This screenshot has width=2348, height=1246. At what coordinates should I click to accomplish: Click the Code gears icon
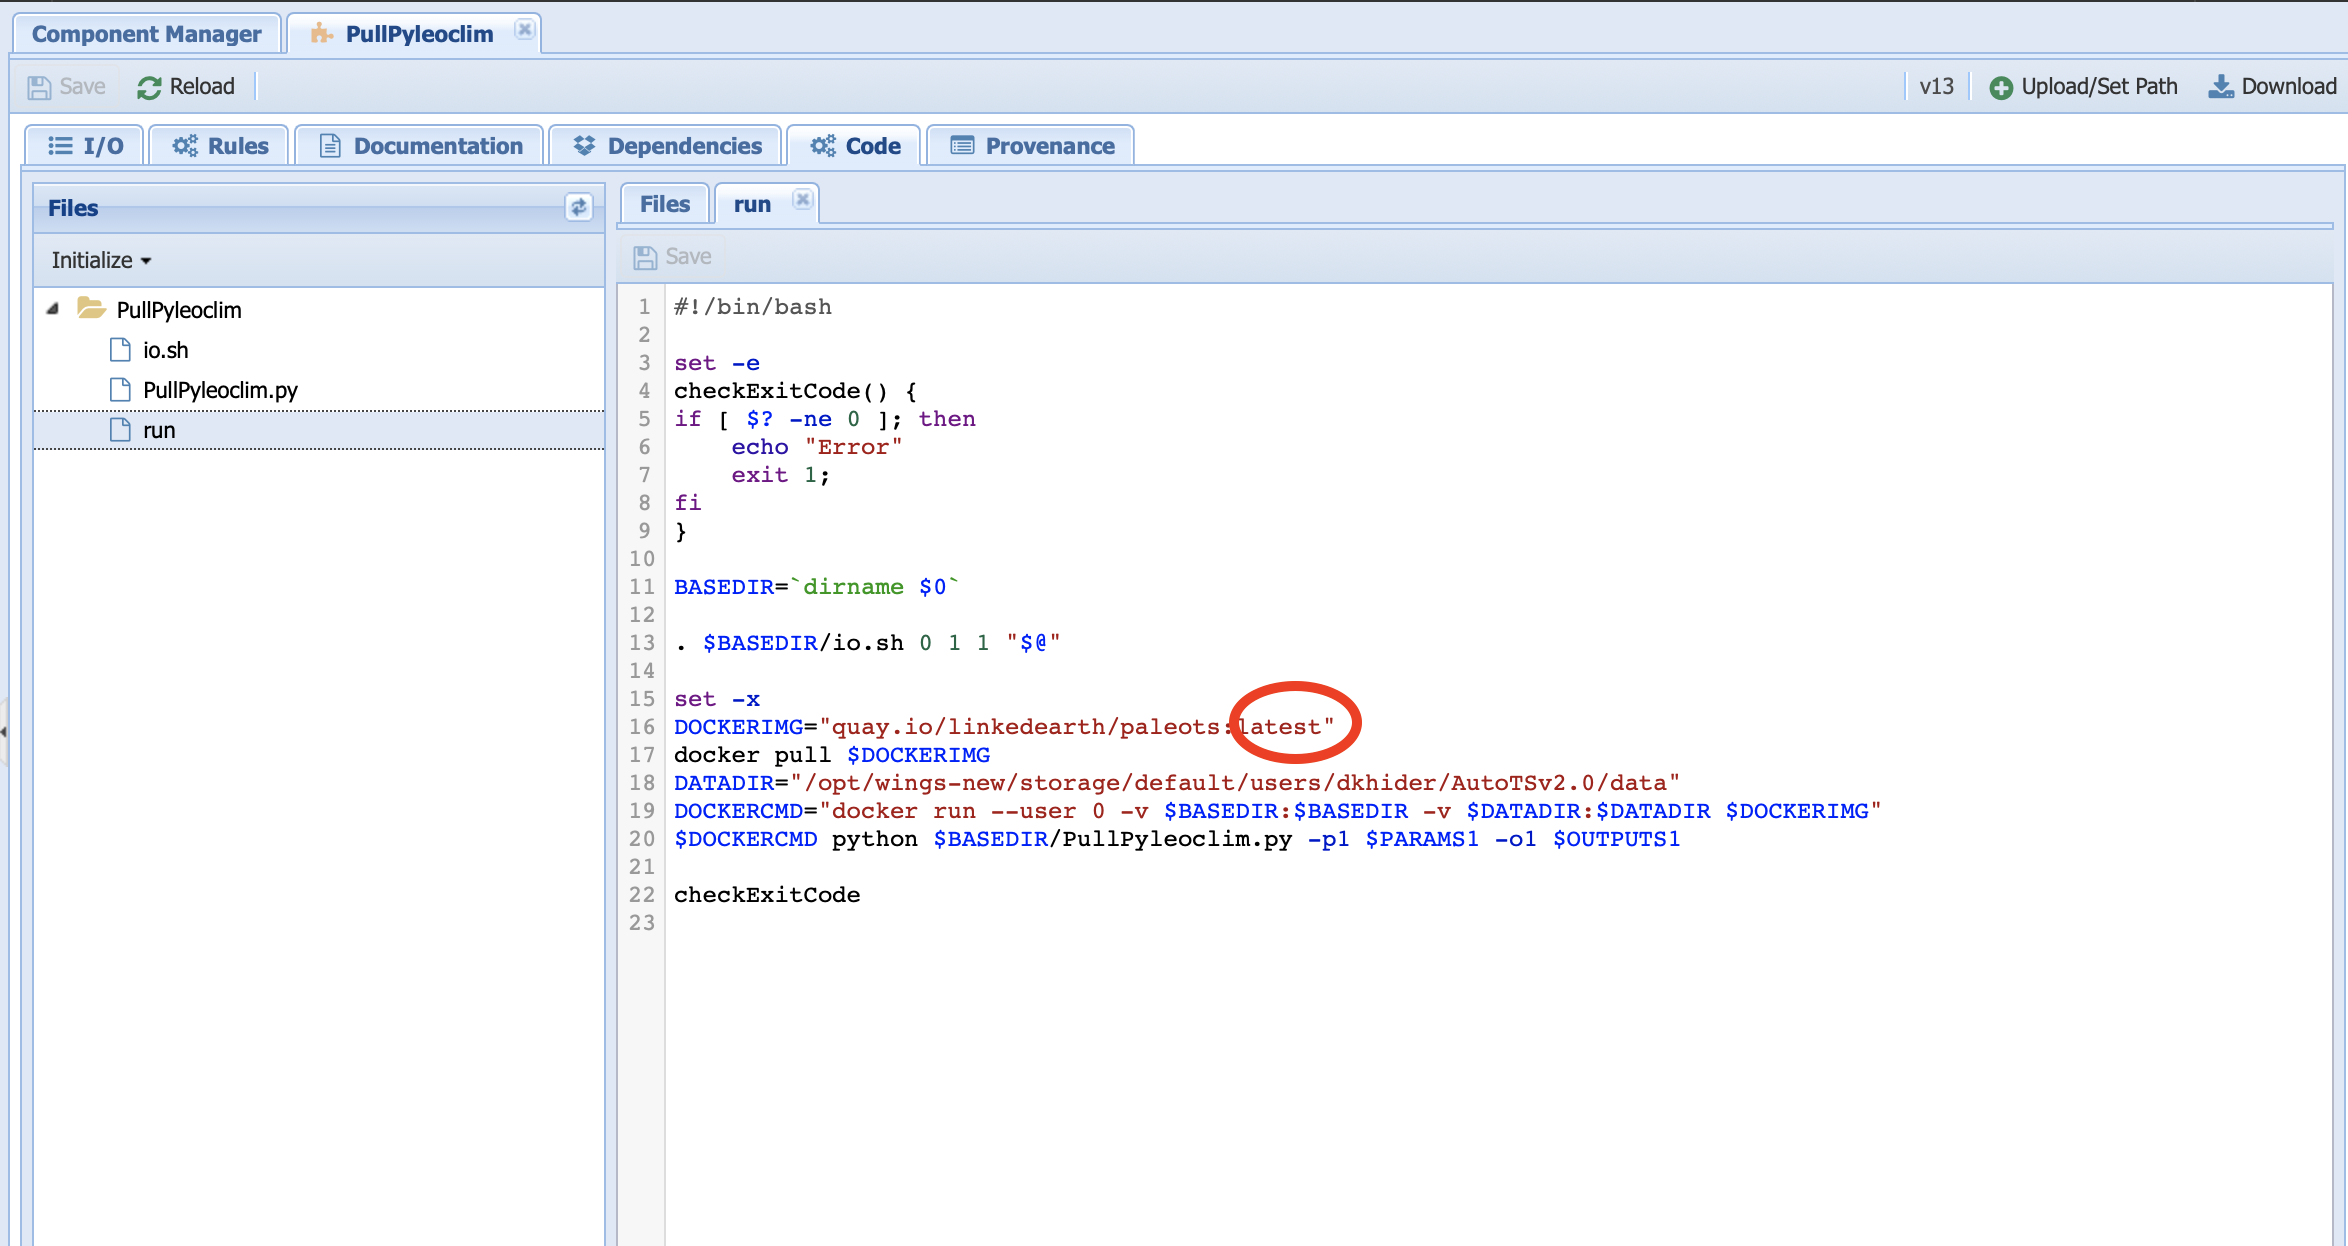pos(823,146)
